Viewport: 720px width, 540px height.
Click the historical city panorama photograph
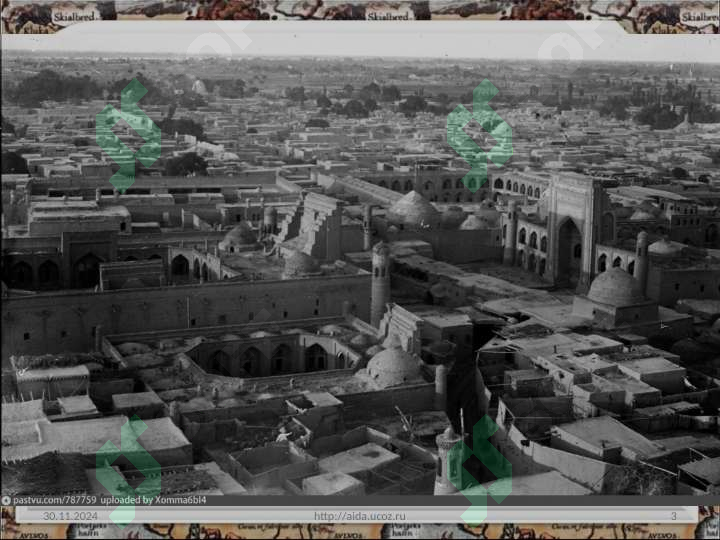coord(360,271)
